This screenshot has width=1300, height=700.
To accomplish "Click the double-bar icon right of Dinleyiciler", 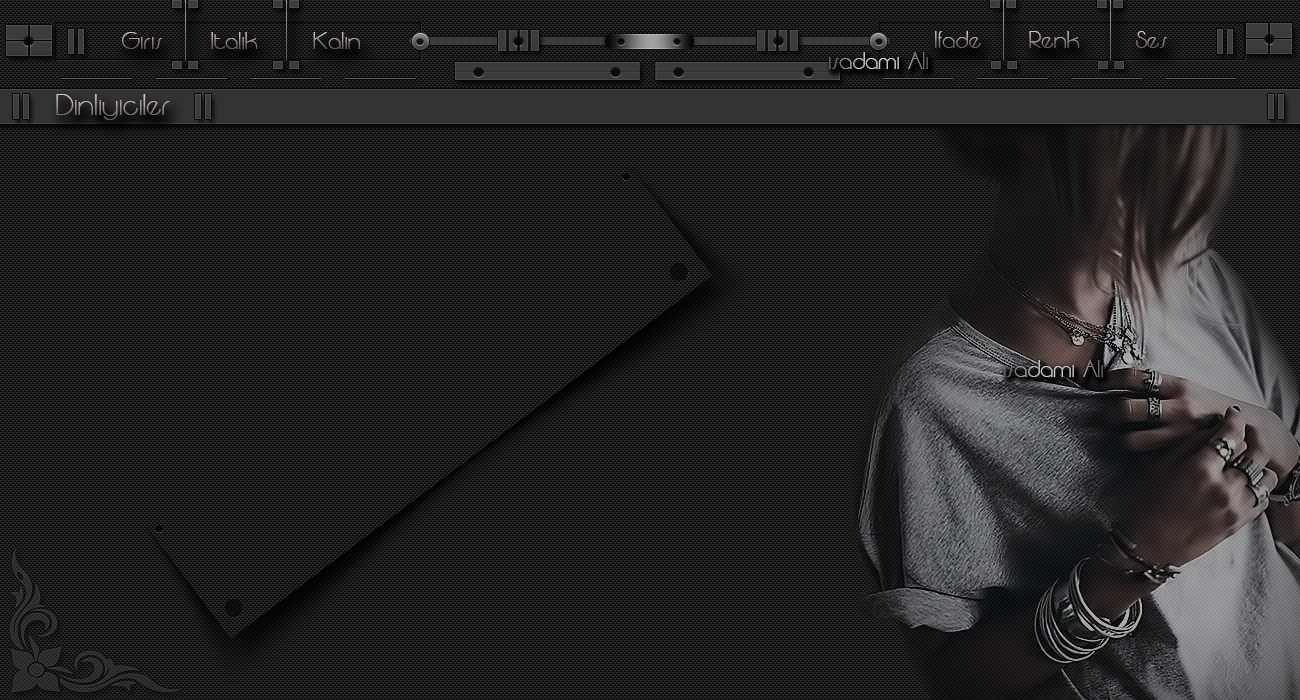I will coord(203,106).
